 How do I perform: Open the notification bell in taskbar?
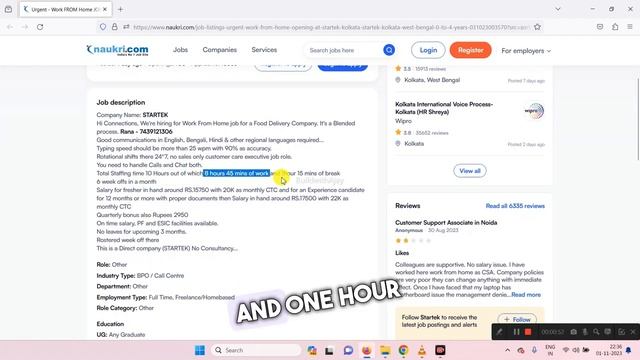pos(629,350)
